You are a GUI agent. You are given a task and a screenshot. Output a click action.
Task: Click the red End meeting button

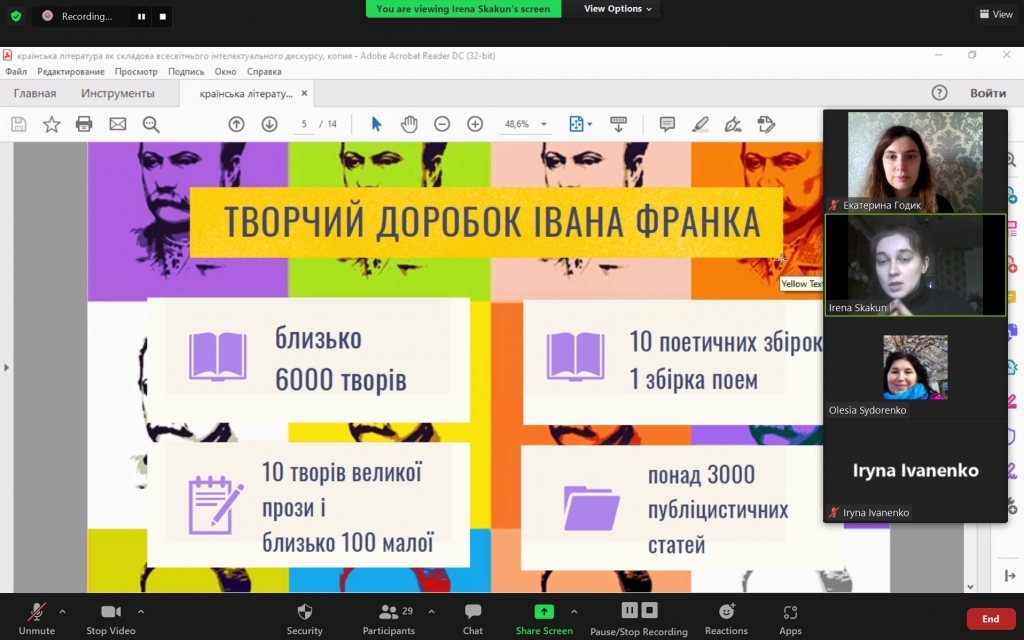pyautogui.click(x=990, y=618)
